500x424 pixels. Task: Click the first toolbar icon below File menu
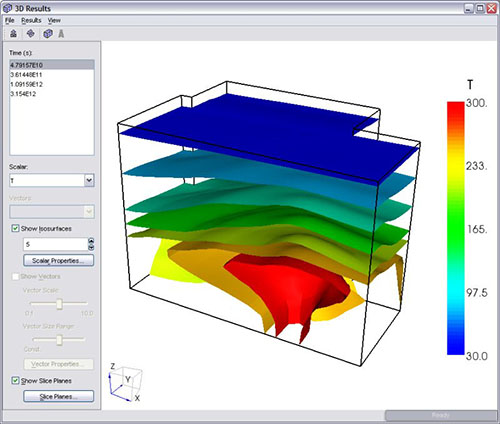click(13, 33)
